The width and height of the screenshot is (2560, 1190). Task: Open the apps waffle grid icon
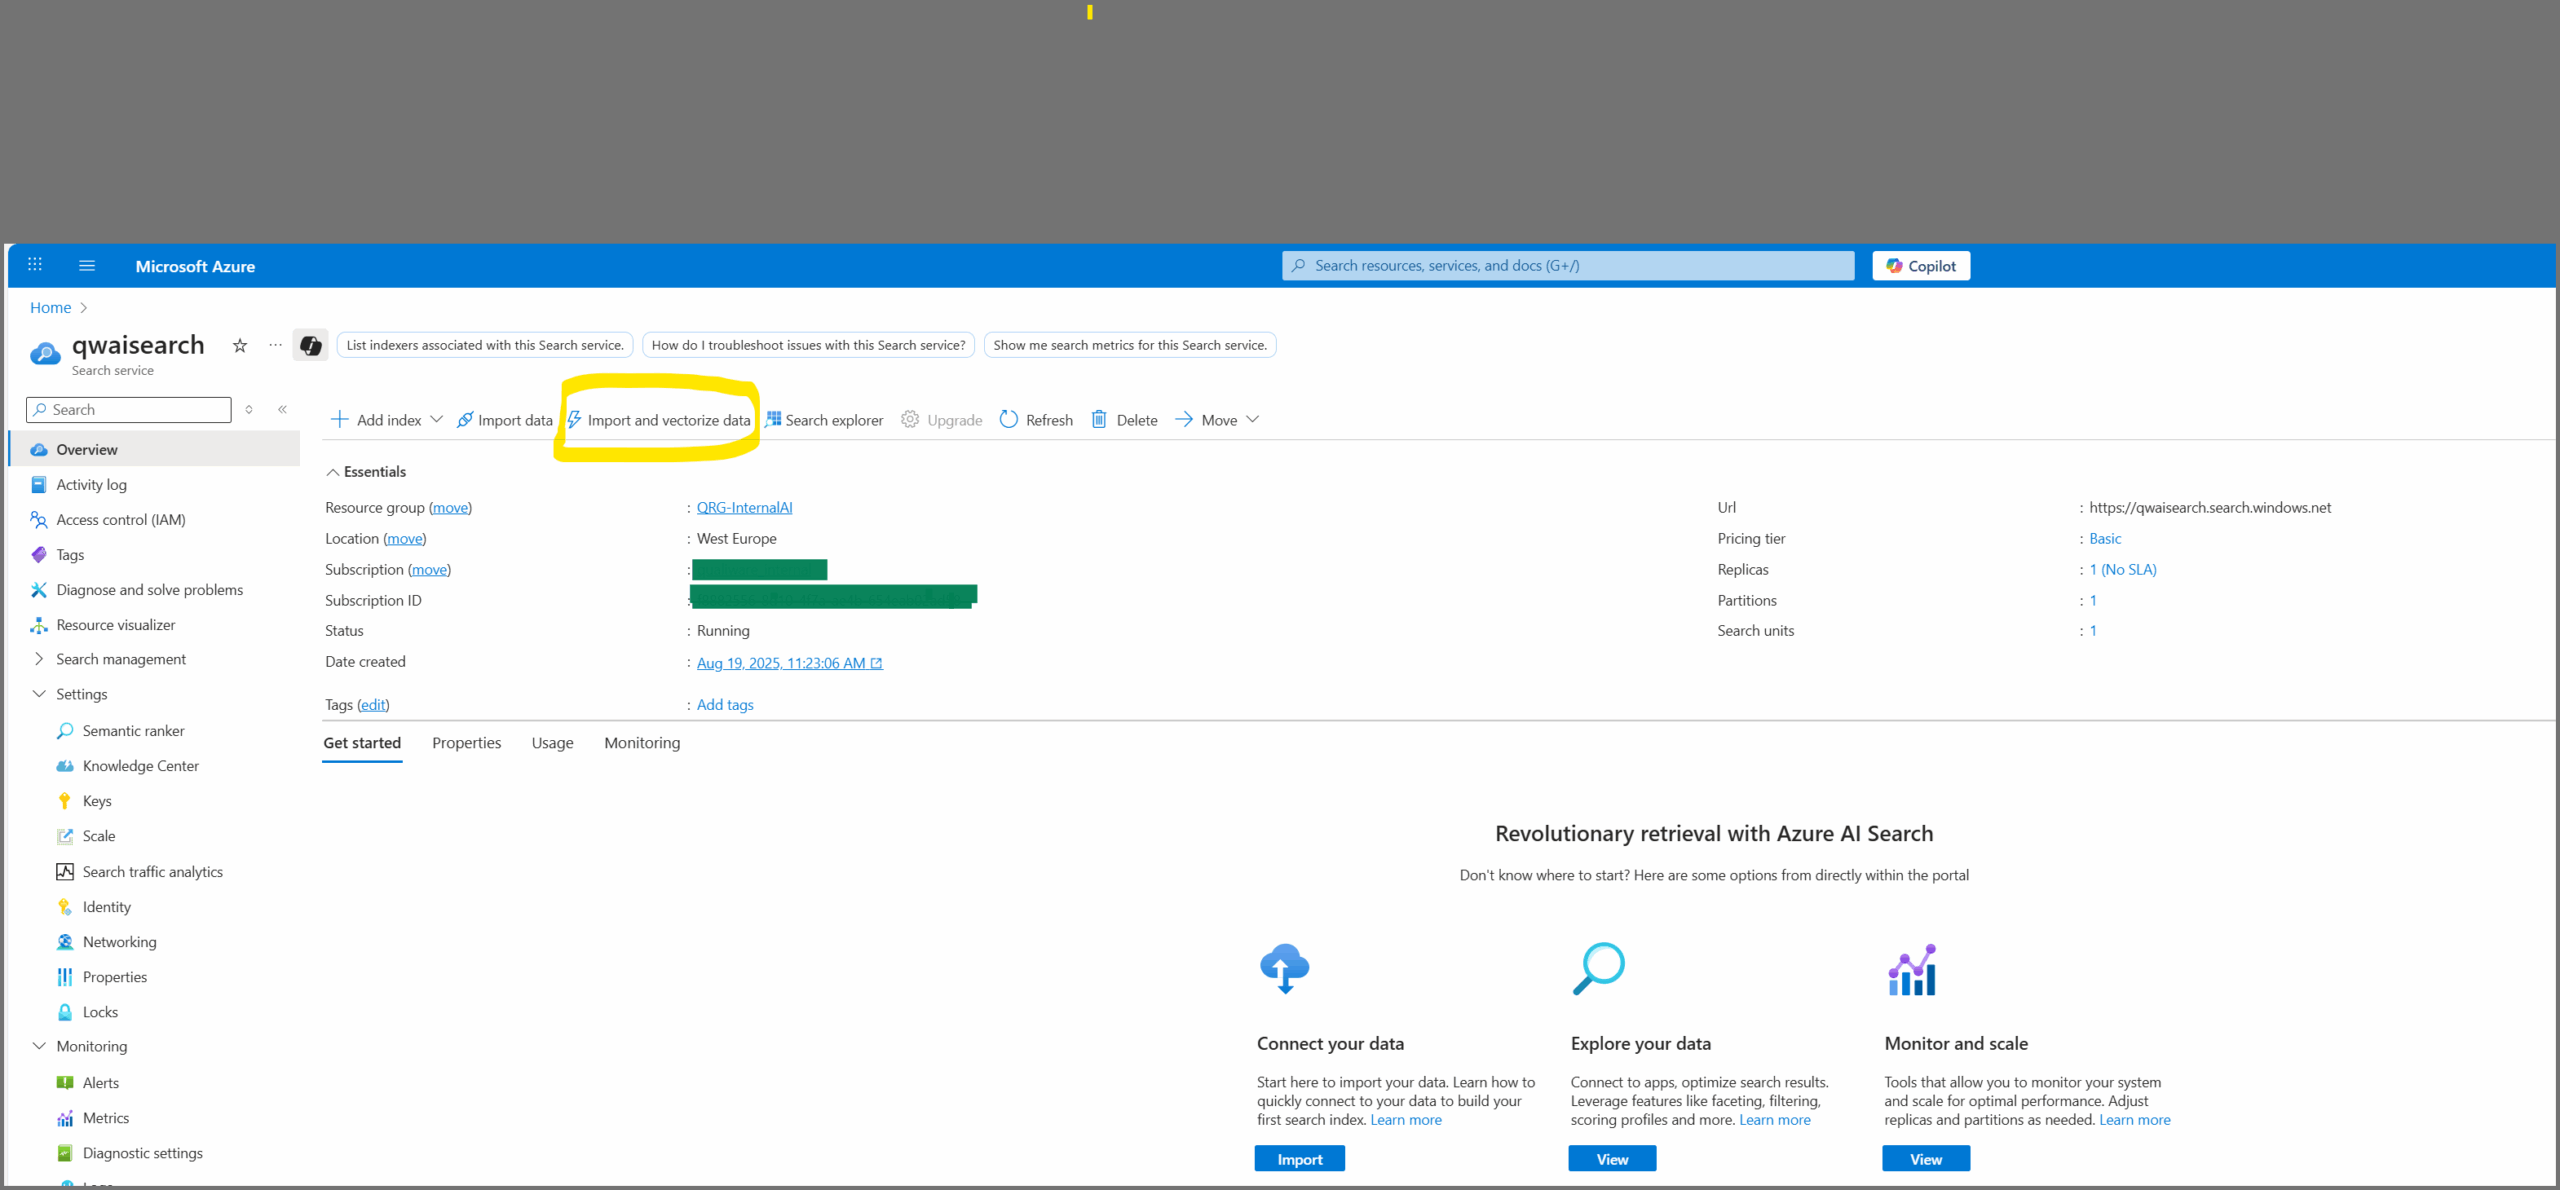[35, 265]
